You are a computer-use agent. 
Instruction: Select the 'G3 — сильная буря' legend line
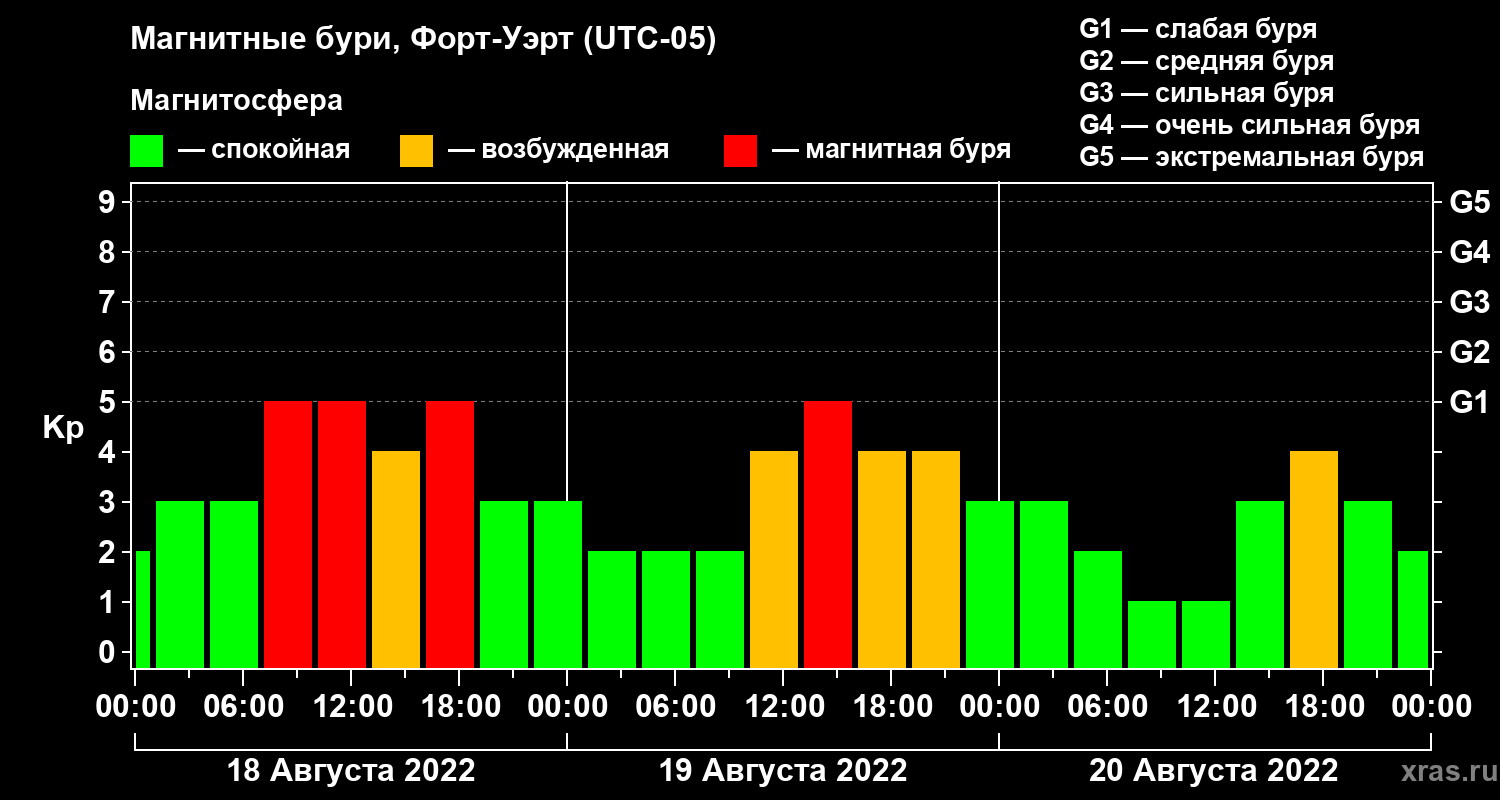pyautogui.click(x=1207, y=93)
